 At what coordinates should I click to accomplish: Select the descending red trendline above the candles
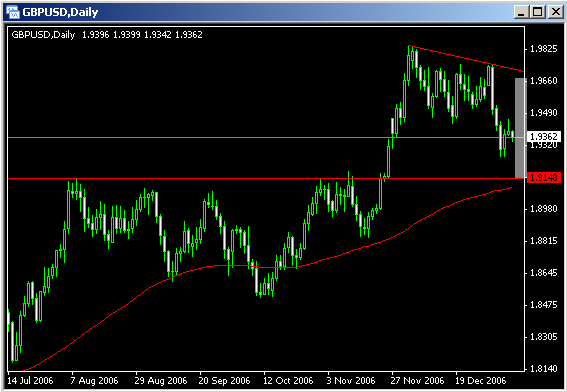[x=466, y=58]
